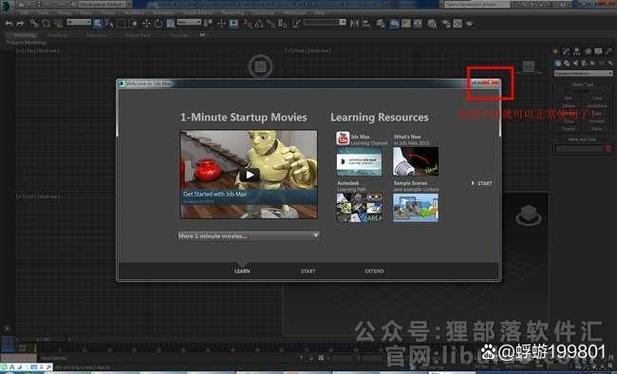Viewport: 617px width, 374px height.
Task: Activate the Select and Link tool
Action: tap(34, 24)
